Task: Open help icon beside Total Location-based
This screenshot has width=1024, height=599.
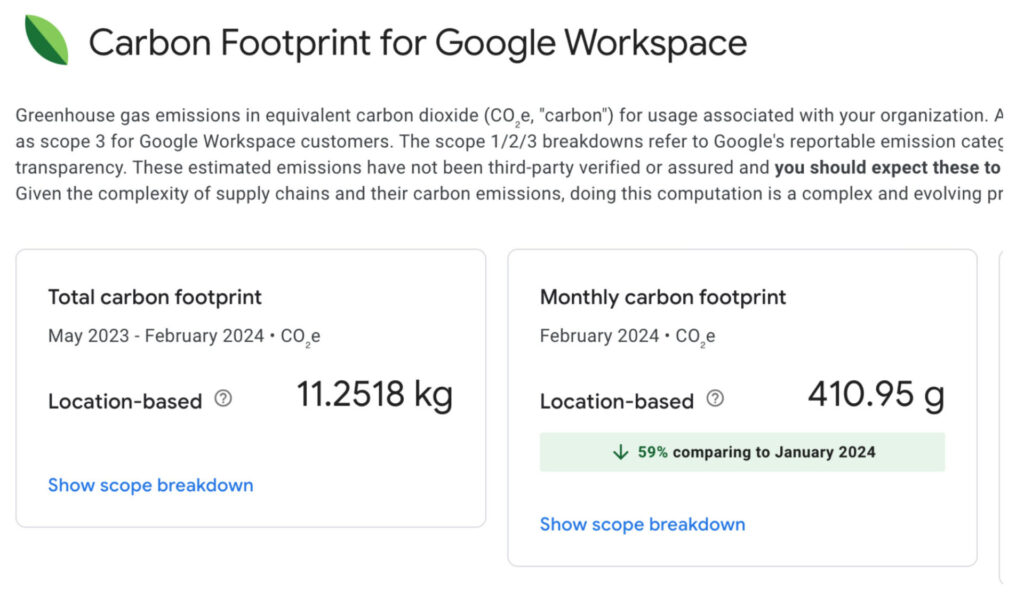Action: coord(223,398)
